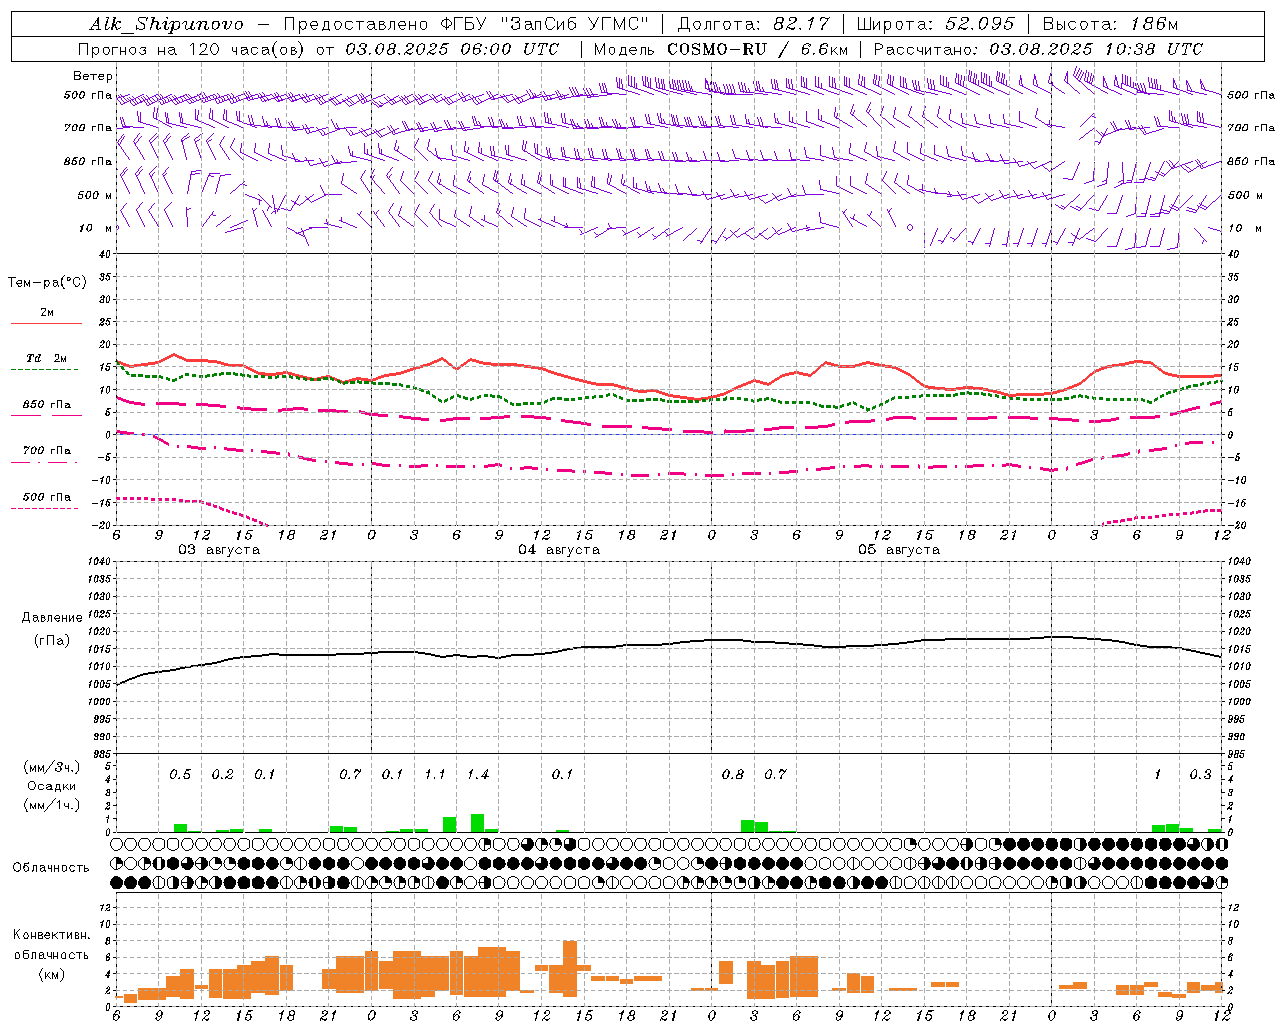Click the (мм/1ч.) precipitation unit label
This screenshot has height=1024, width=1280.
51,805
